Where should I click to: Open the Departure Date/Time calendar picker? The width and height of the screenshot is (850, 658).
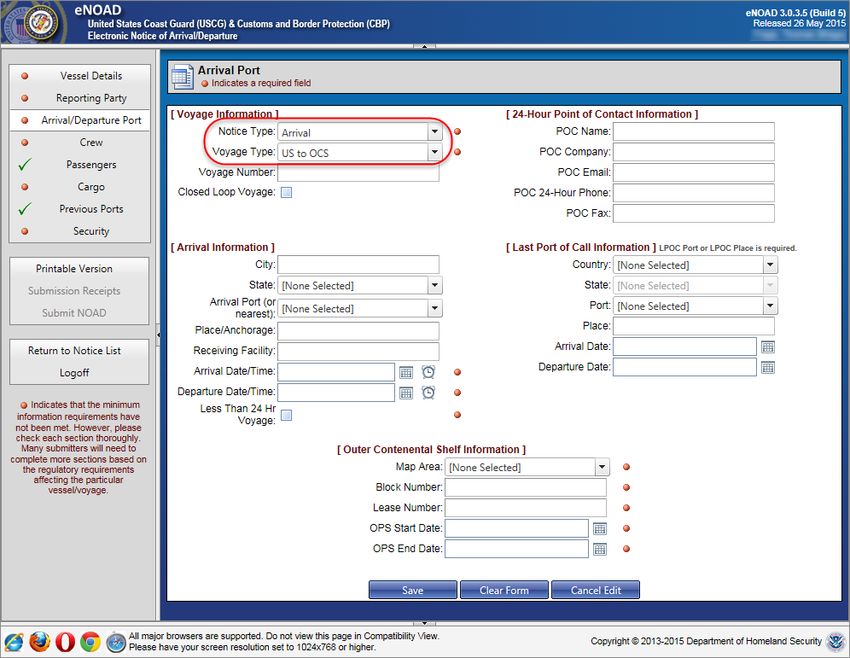(x=406, y=393)
